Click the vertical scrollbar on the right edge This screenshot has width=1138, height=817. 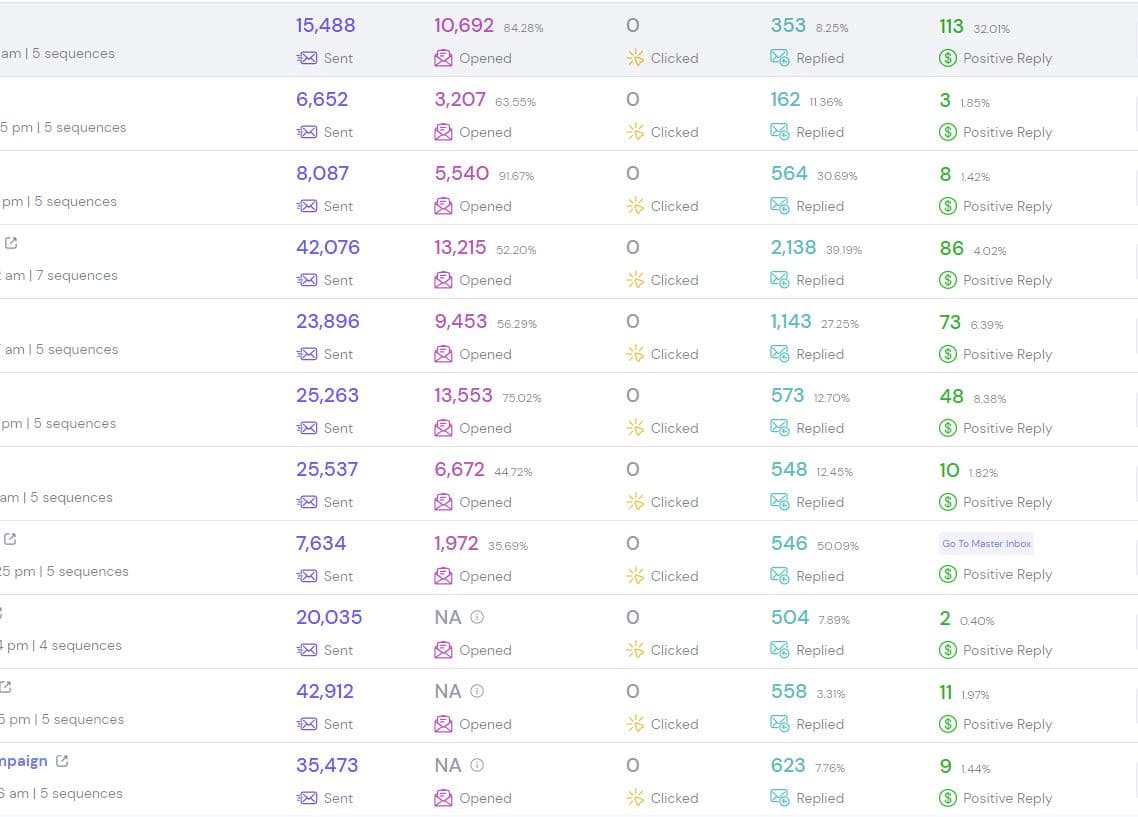1133,400
